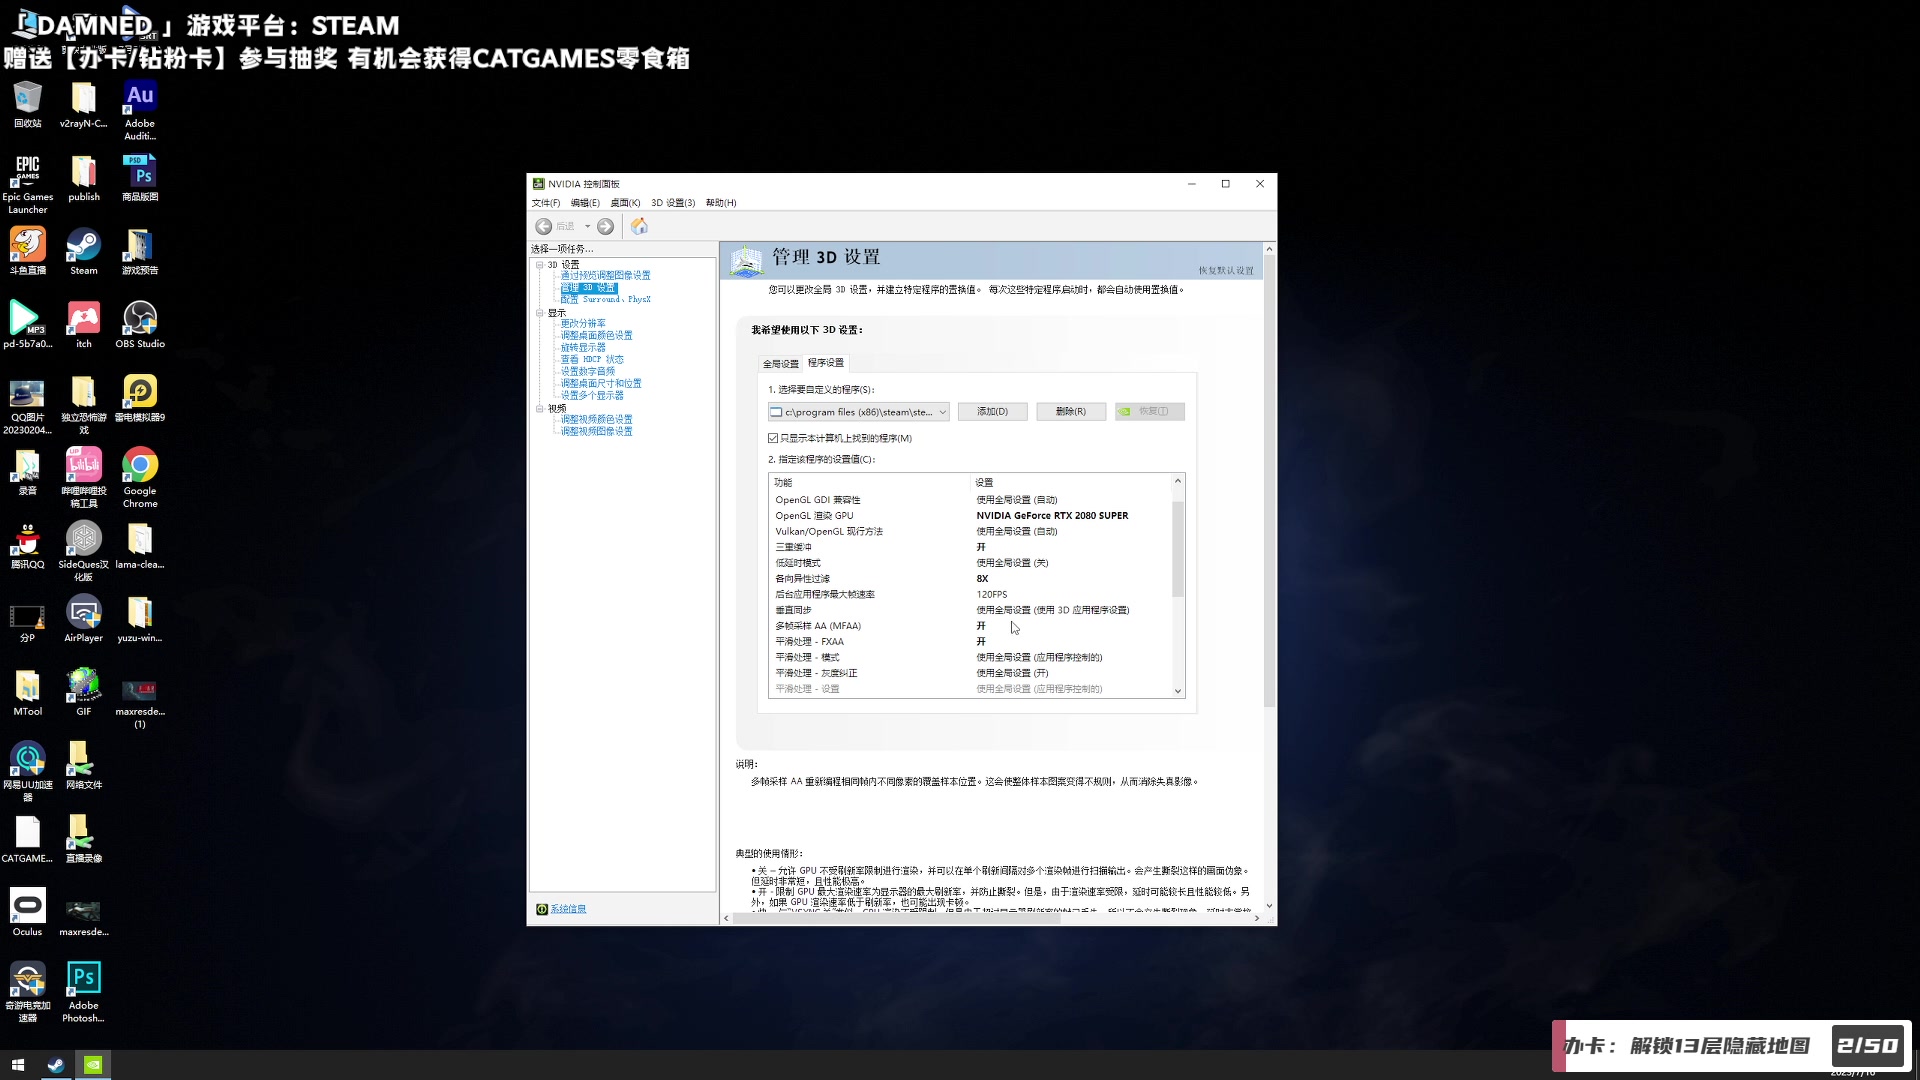Open the 桌面(K) menu
Image resolution: width=1920 pixels, height=1080 pixels.
tap(625, 203)
